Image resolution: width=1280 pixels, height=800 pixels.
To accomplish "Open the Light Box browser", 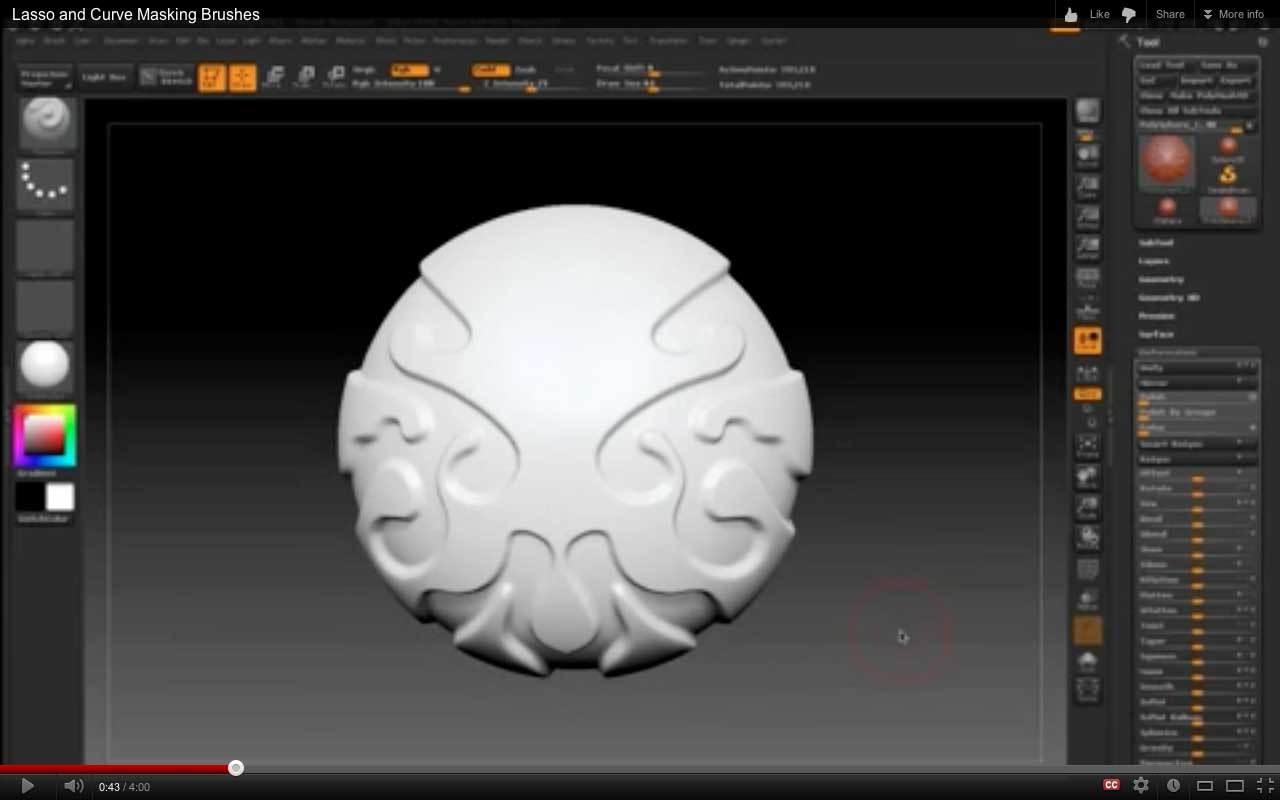I will [x=104, y=77].
